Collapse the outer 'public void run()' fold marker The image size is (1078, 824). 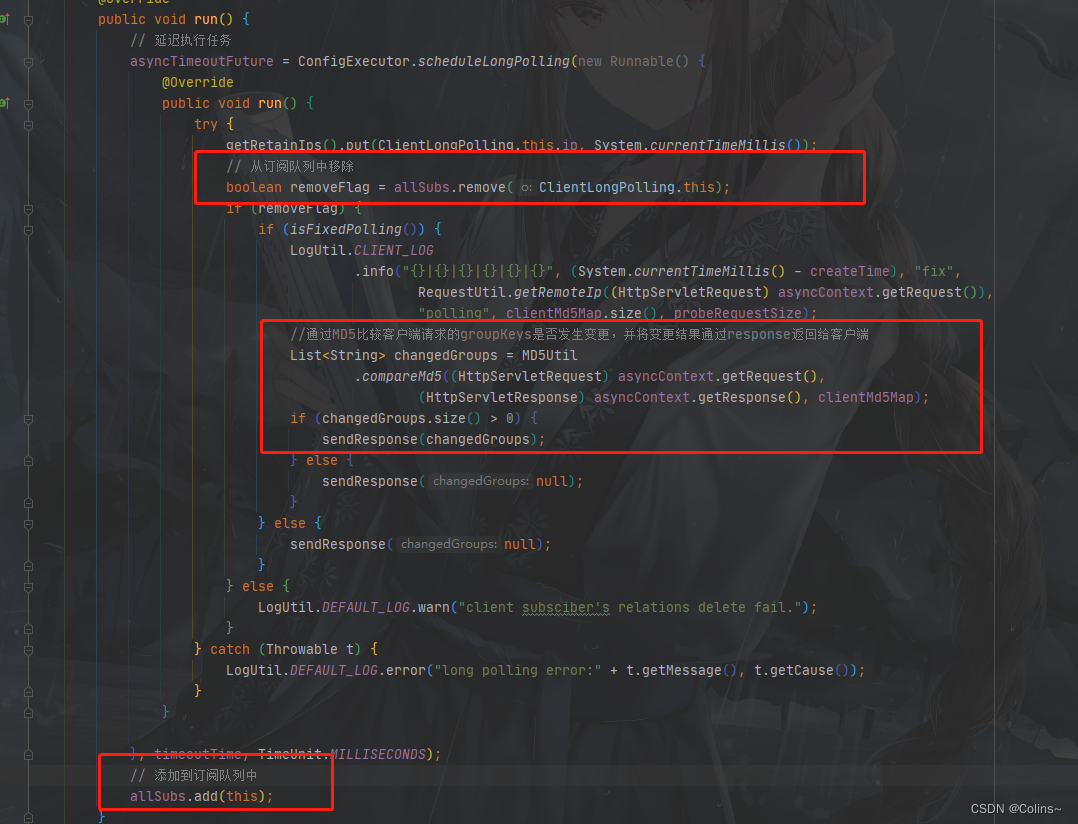pos(28,20)
